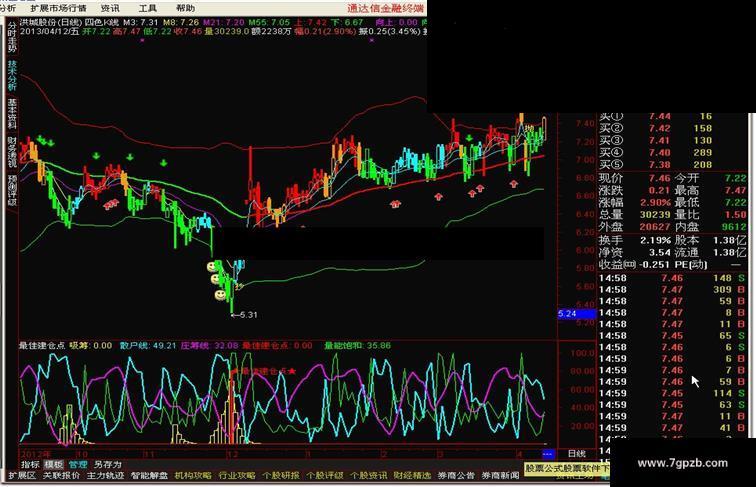
Task: Open the 分析 menu
Action: click(x=8, y=8)
